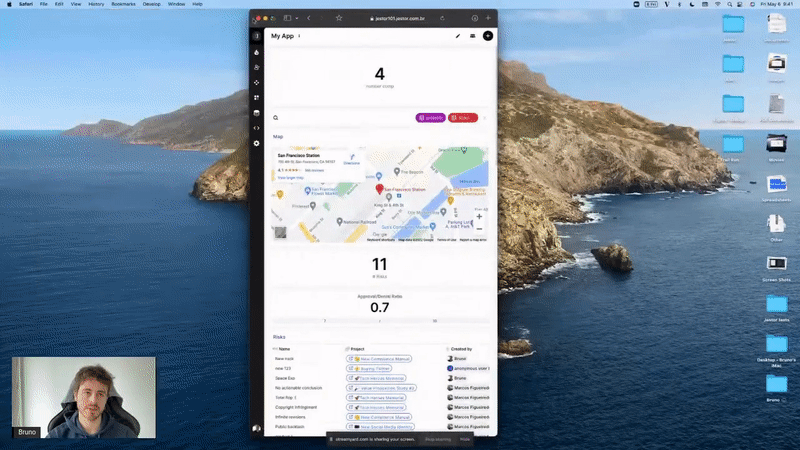Zoom out on the map with minus
The width and height of the screenshot is (800, 450).
[479, 229]
